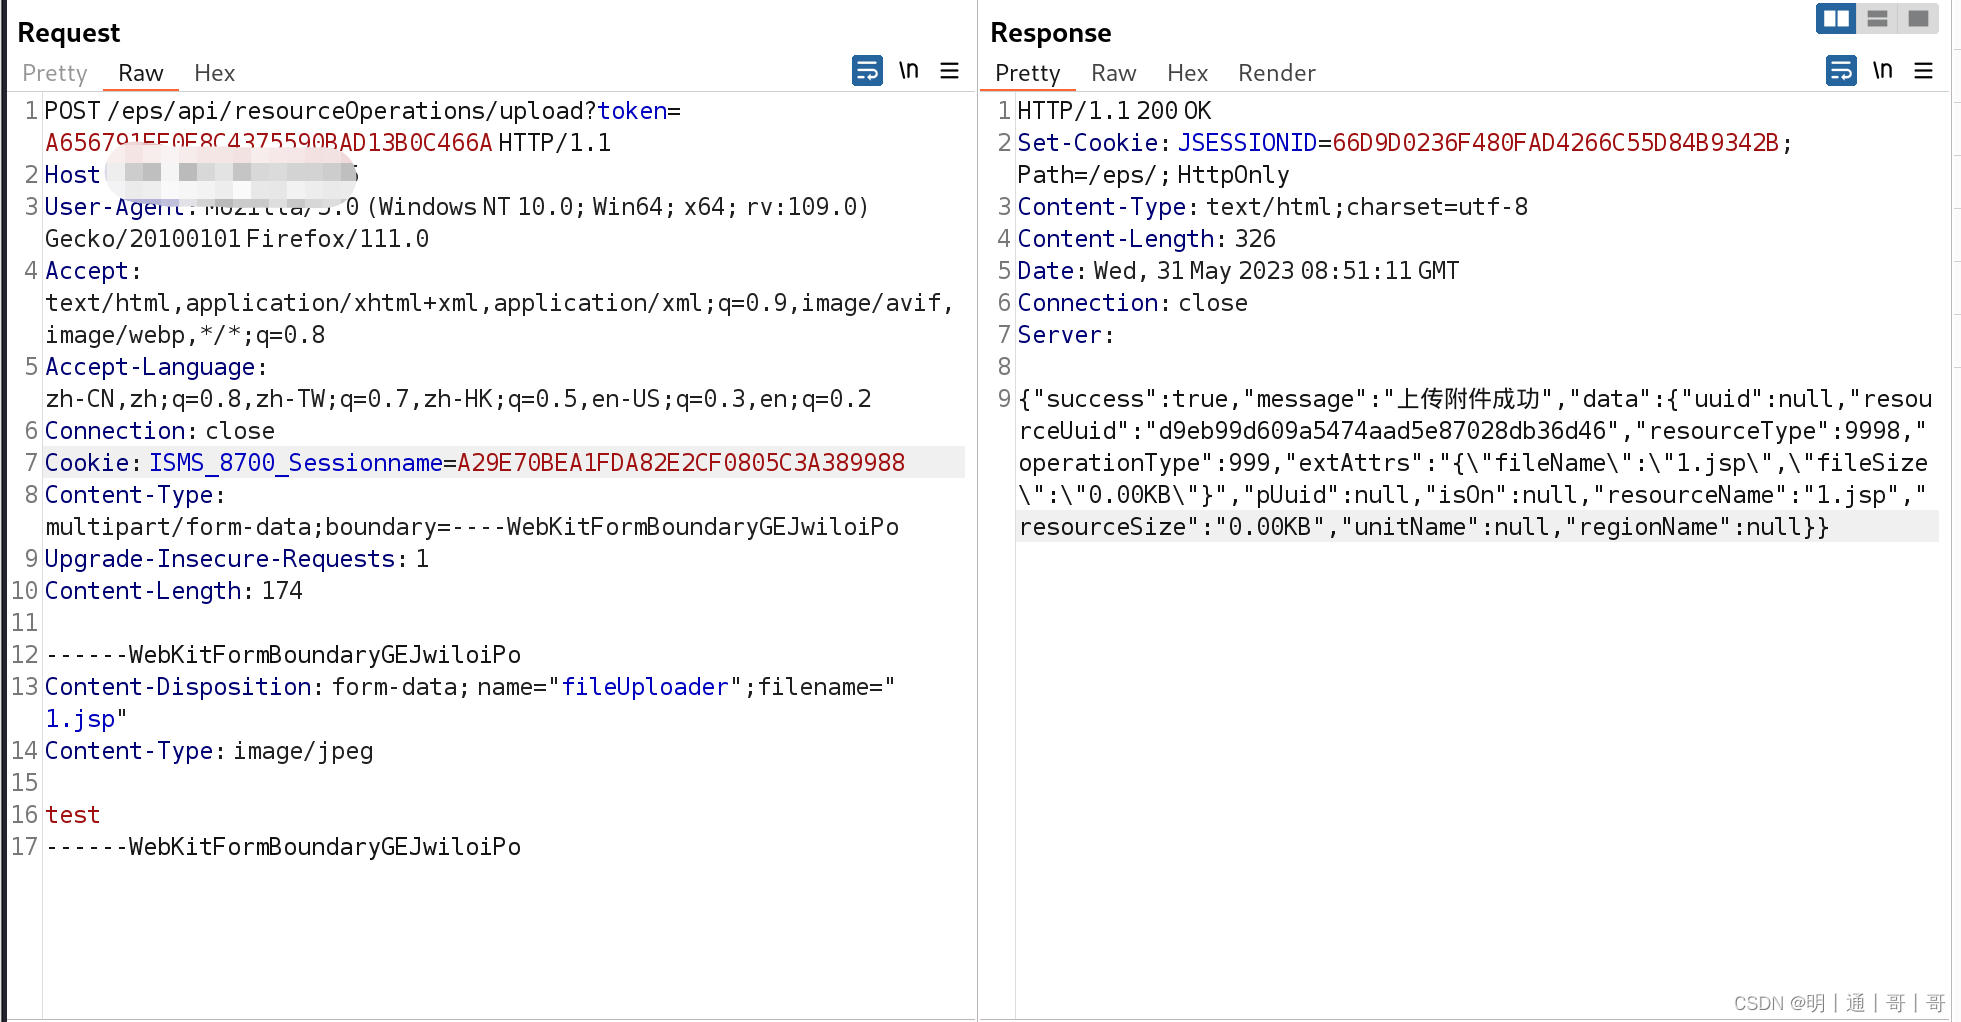Click the HTTP/1.1 200 OK status line
1961x1022 pixels.
tap(1114, 111)
